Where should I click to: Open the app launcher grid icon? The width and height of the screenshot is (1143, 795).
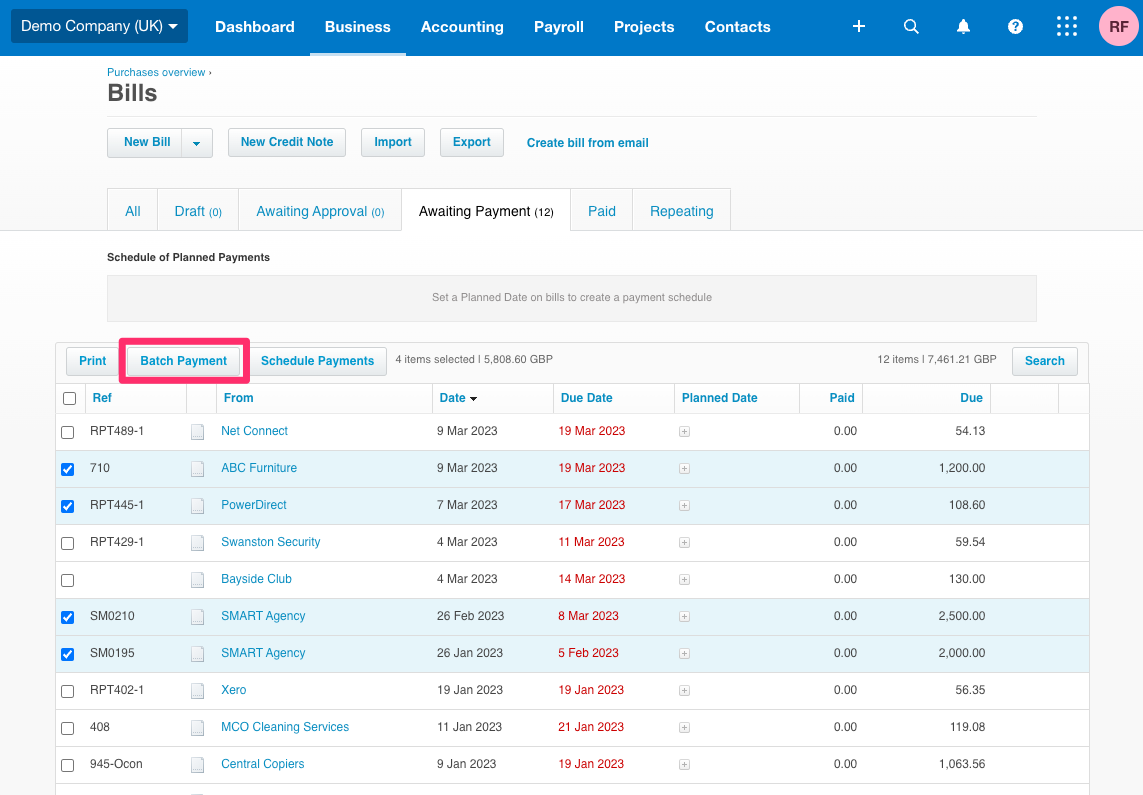(x=1067, y=26)
